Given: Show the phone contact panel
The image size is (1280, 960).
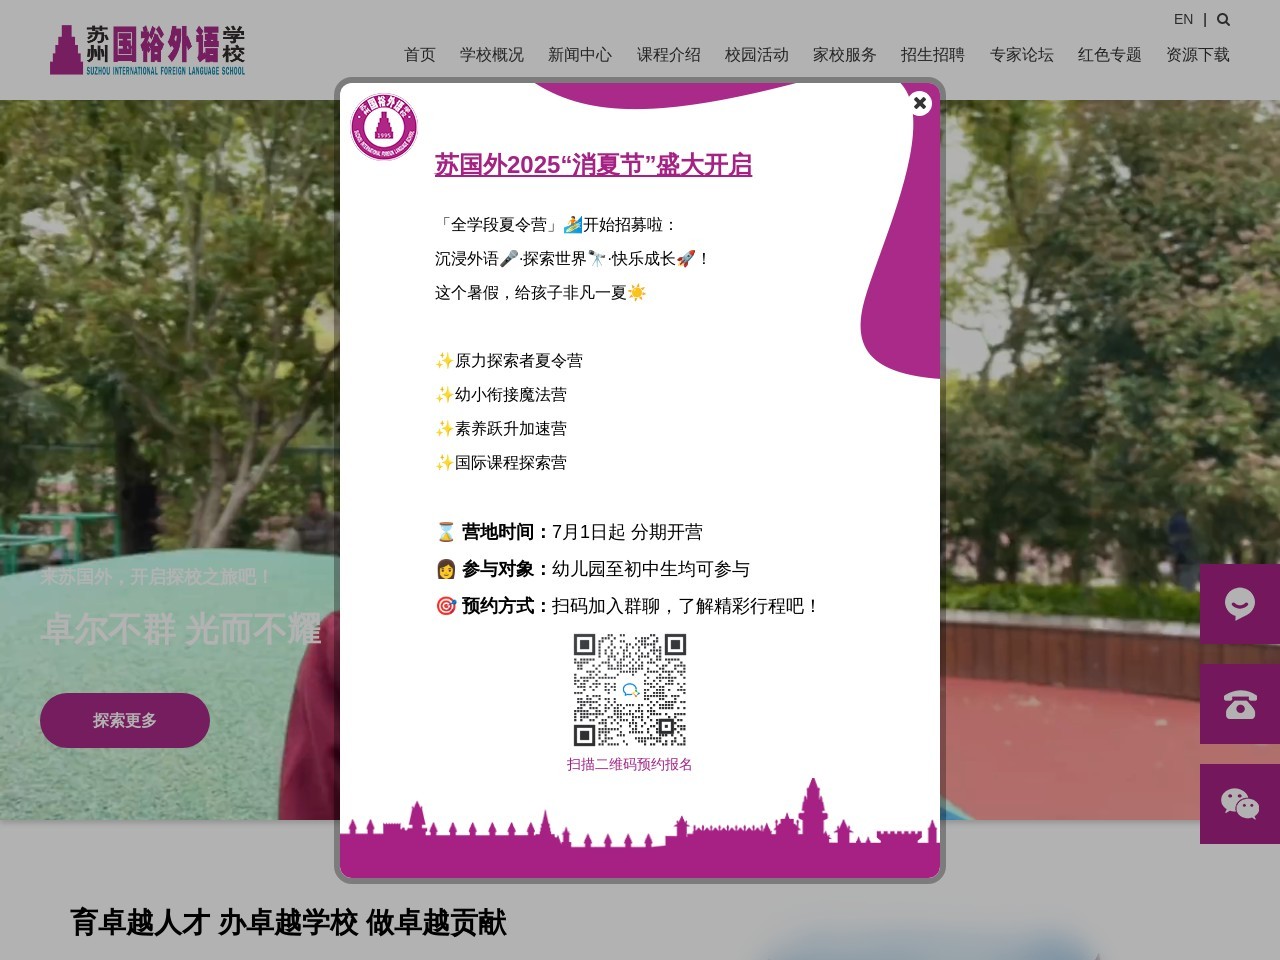Looking at the screenshot, I should [x=1239, y=704].
